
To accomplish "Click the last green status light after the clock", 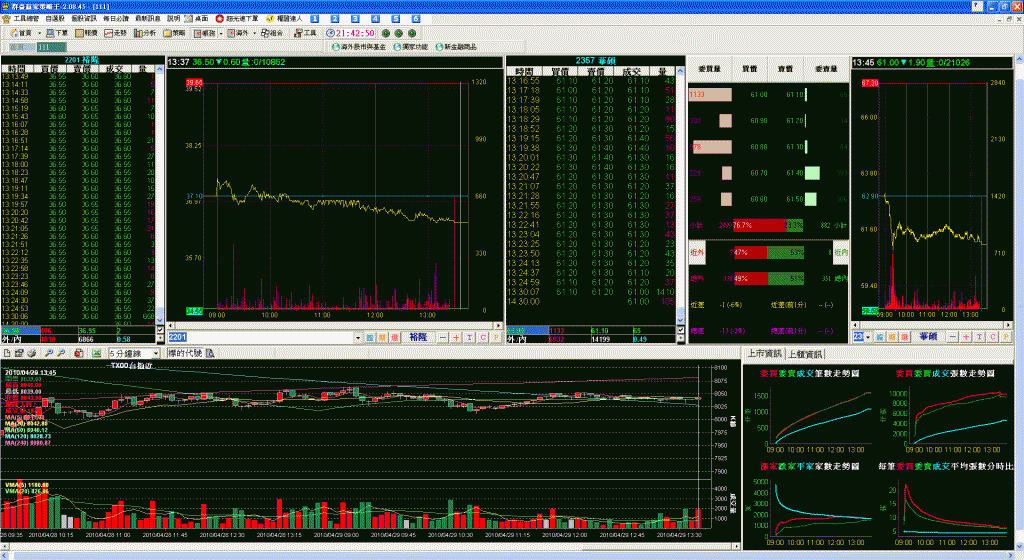I will click(412, 33).
